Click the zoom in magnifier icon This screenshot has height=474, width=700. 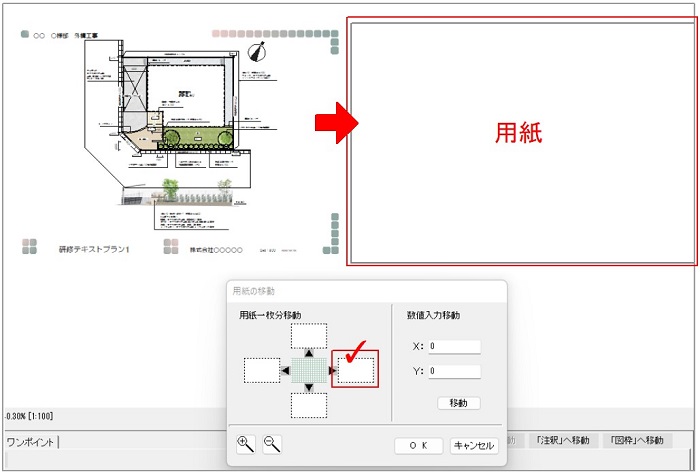tap(246, 444)
